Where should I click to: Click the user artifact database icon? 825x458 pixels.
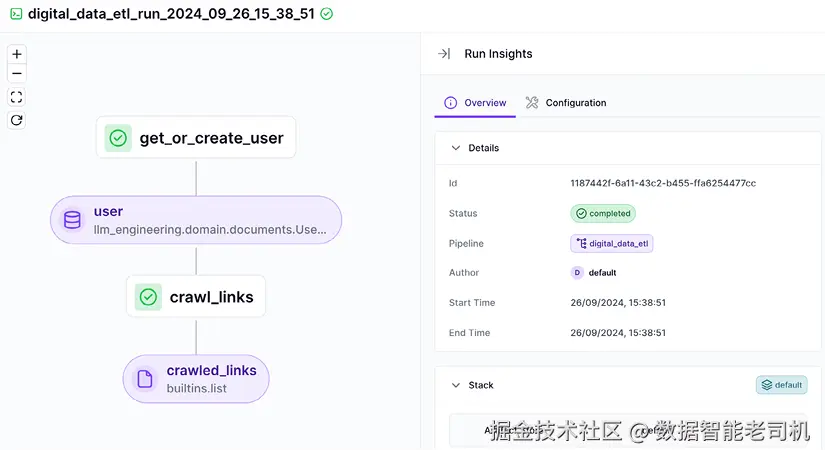[x=72, y=220]
